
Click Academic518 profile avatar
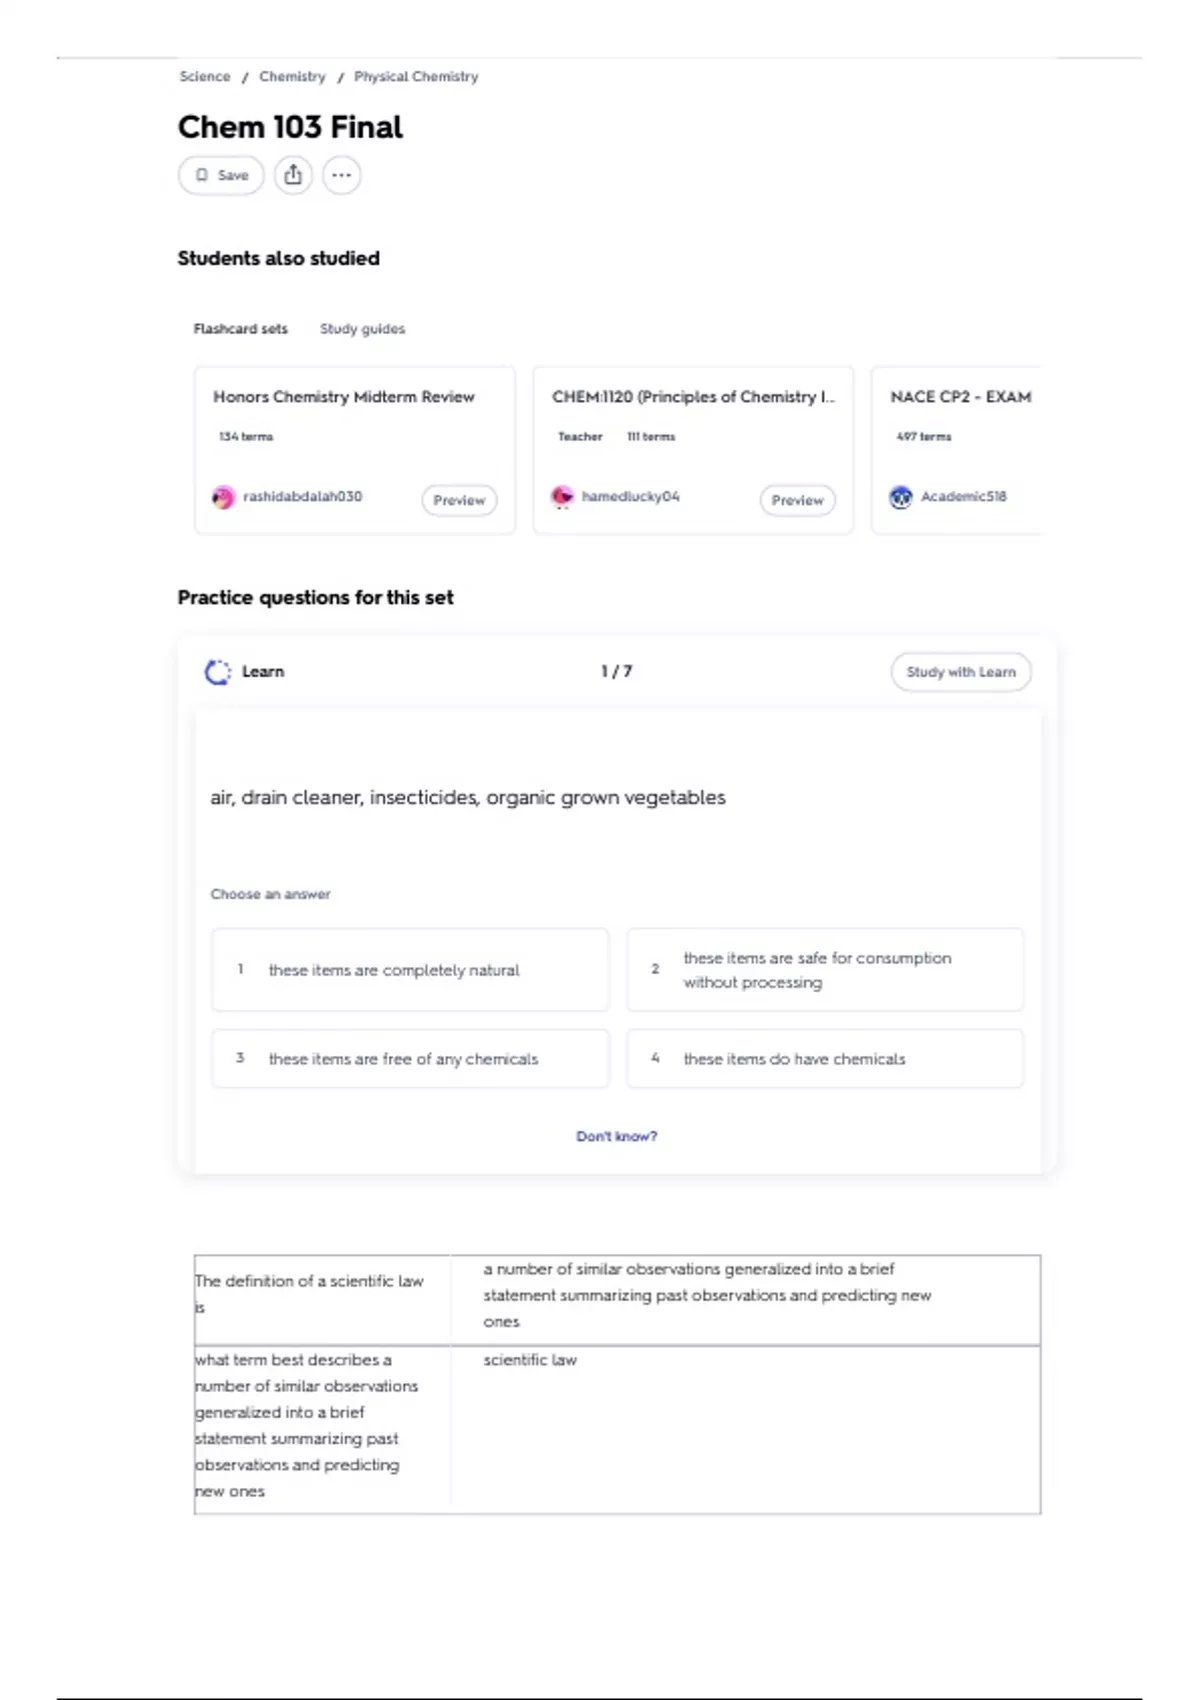[901, 497]
